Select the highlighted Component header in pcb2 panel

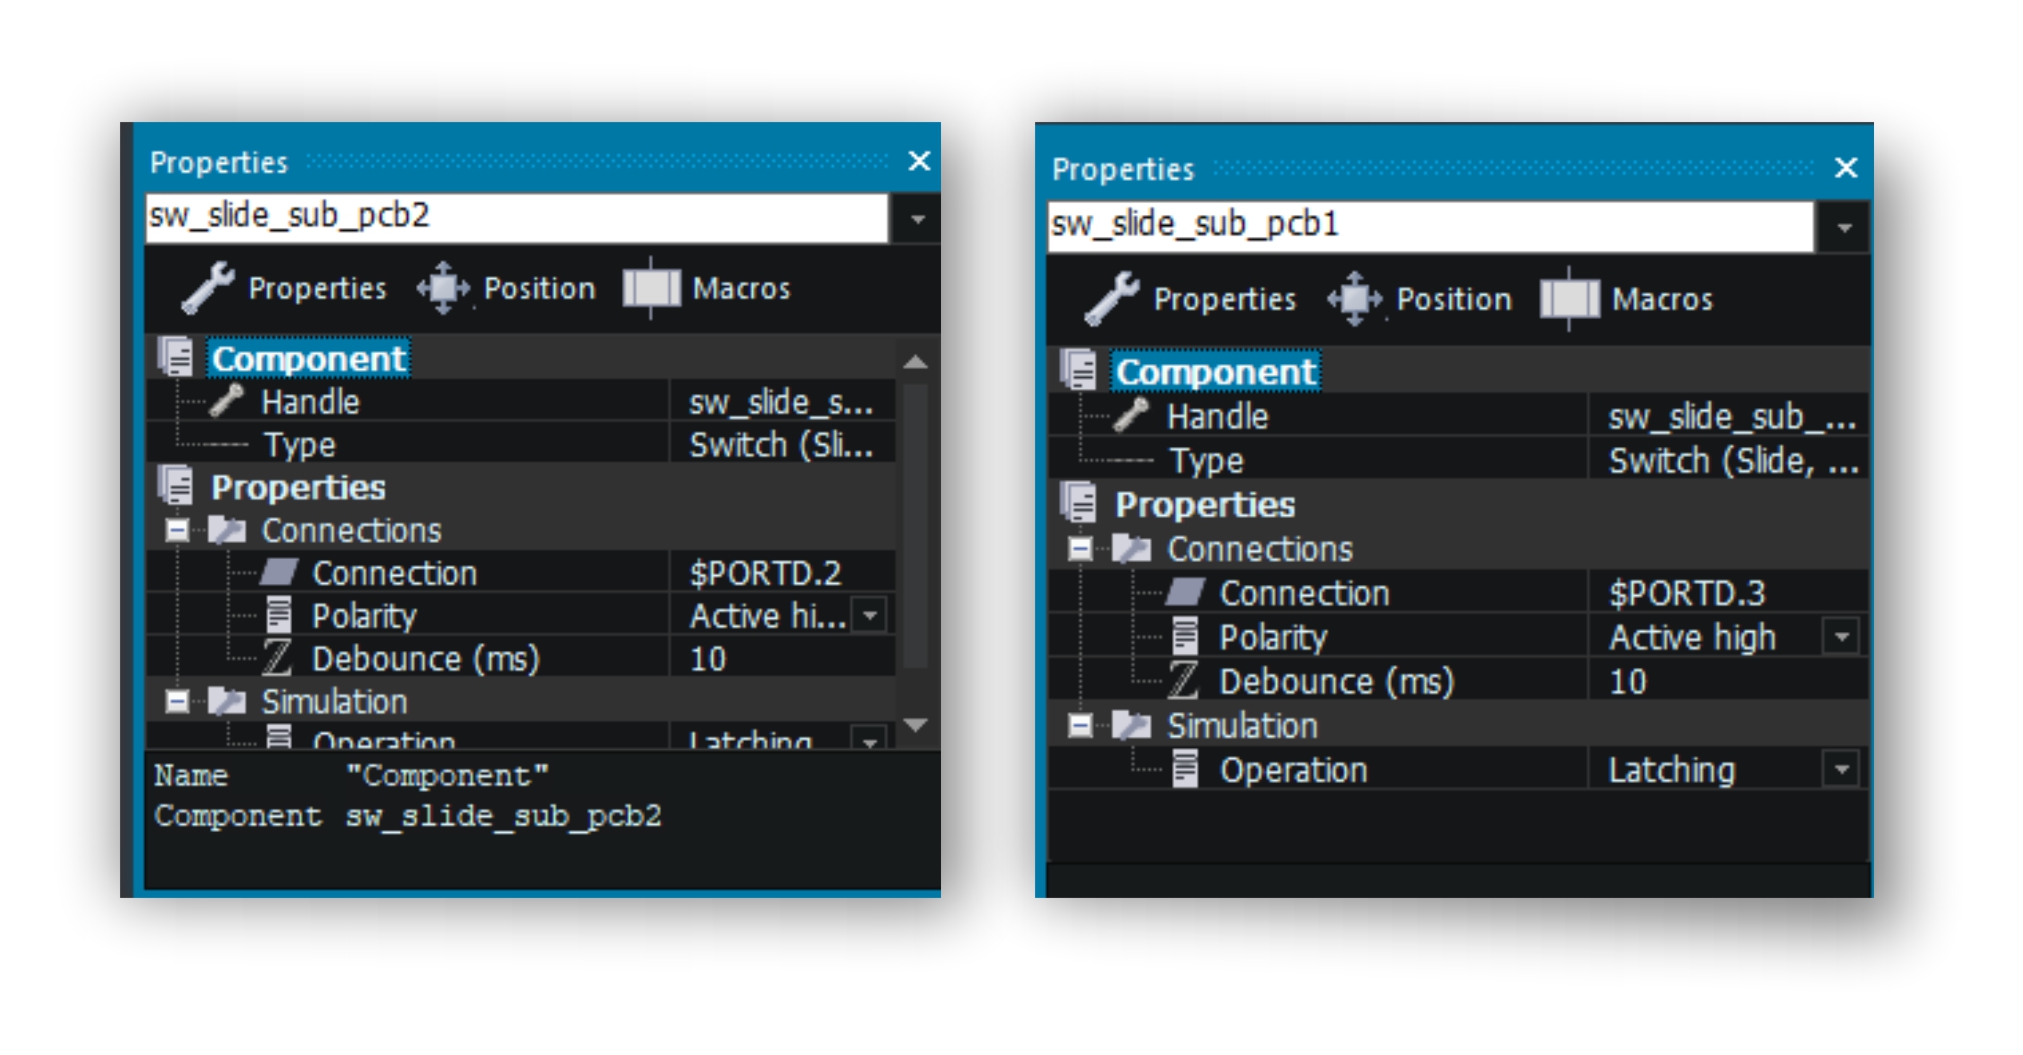309,358
